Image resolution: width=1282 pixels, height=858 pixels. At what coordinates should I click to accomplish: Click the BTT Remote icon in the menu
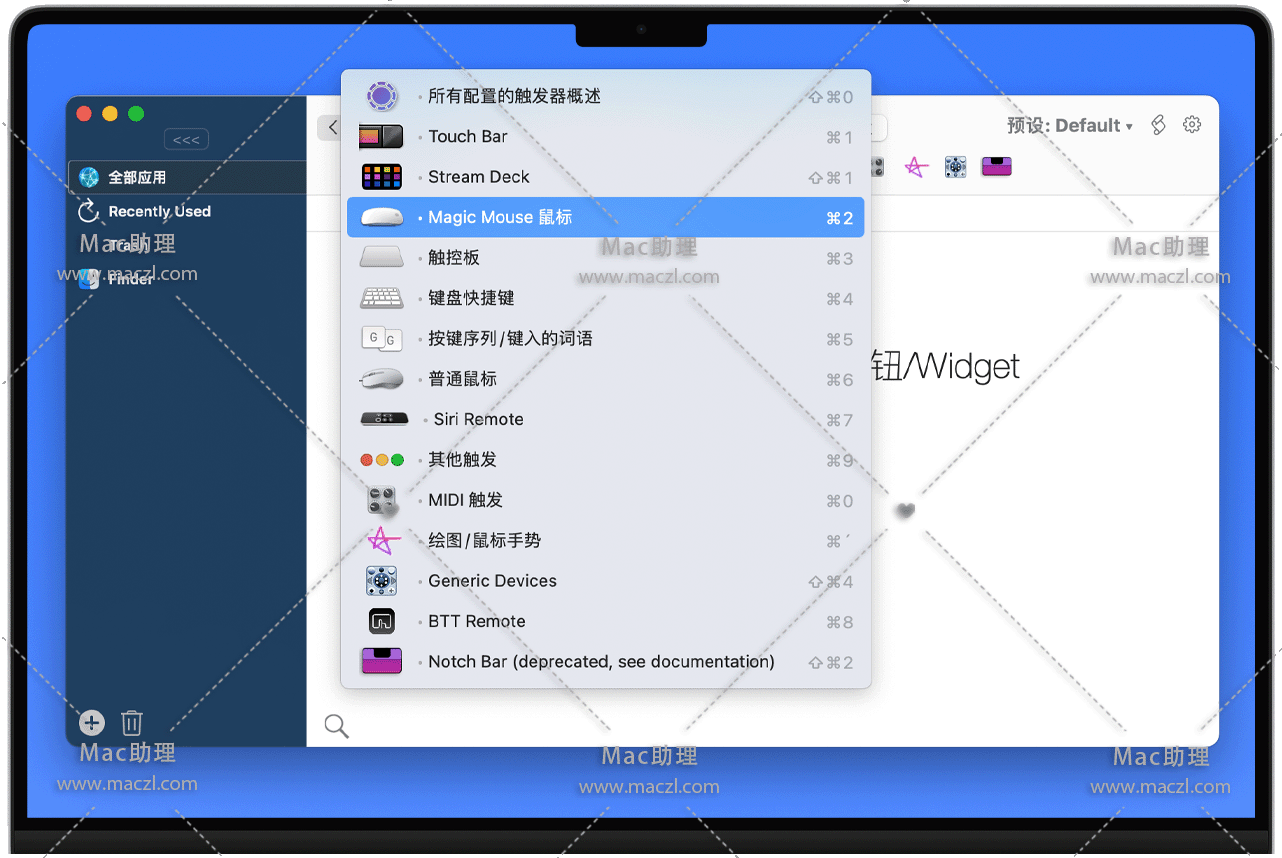[381, 621]
